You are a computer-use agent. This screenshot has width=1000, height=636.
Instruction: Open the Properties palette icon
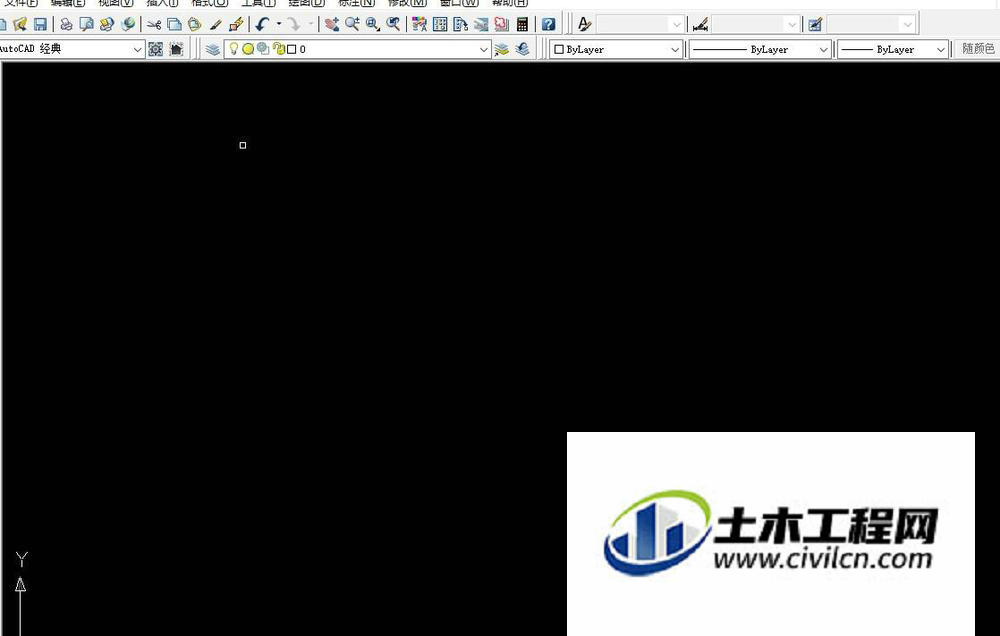[x=419, y=25]
